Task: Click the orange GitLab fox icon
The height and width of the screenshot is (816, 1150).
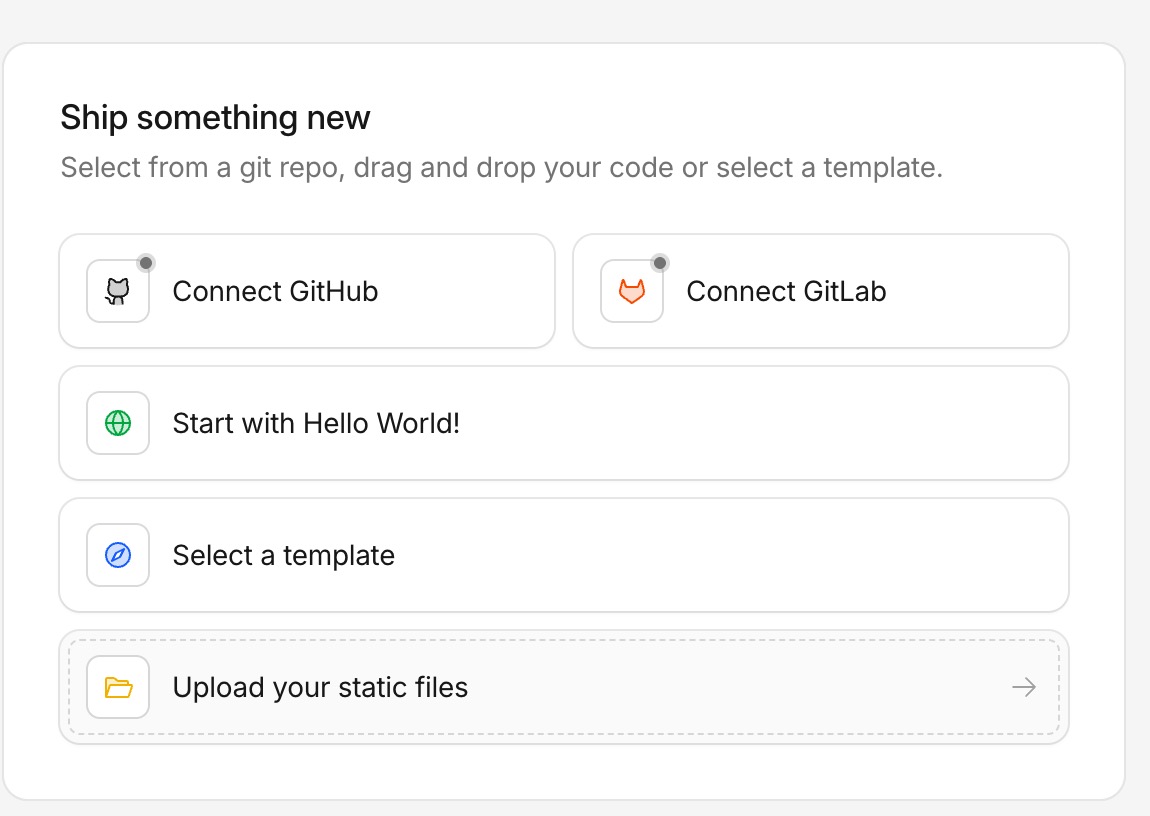Action: click(x=632, y=291)
